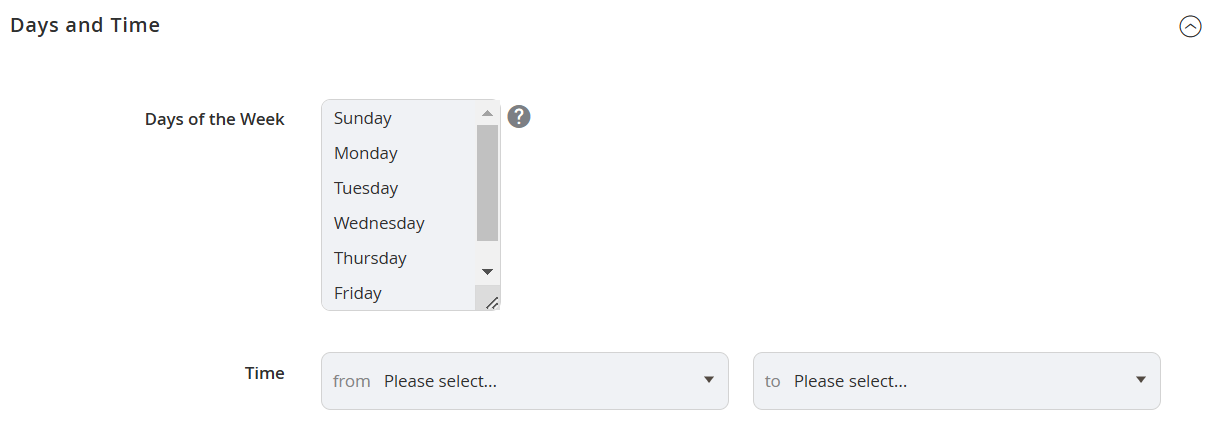Click the listbox scroll up arrow
The width and height of the screenshot is (1215, 432).
[488, 113]
